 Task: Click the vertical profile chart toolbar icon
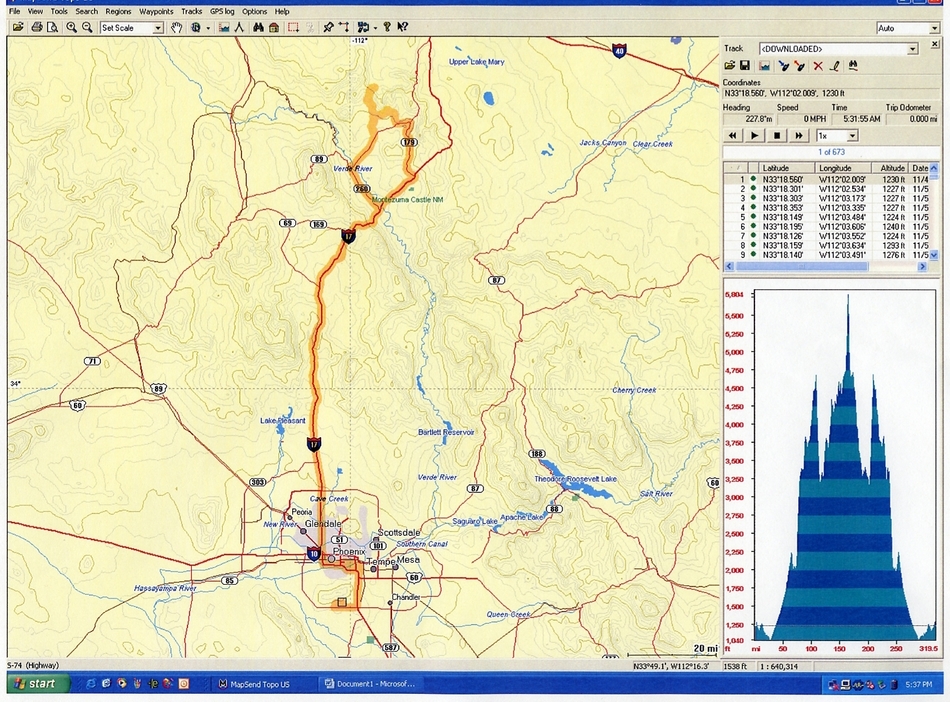[x=224, y=27]
